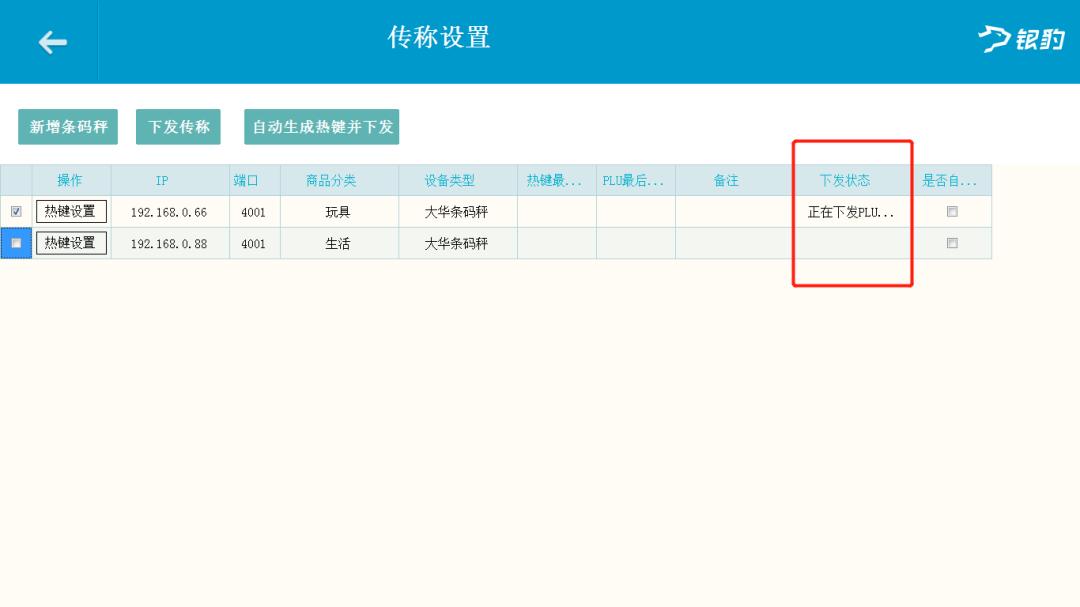Uncheck the 192.168.0.66 row checkbox
1080x607 pixels.
(x=16, y=211)
